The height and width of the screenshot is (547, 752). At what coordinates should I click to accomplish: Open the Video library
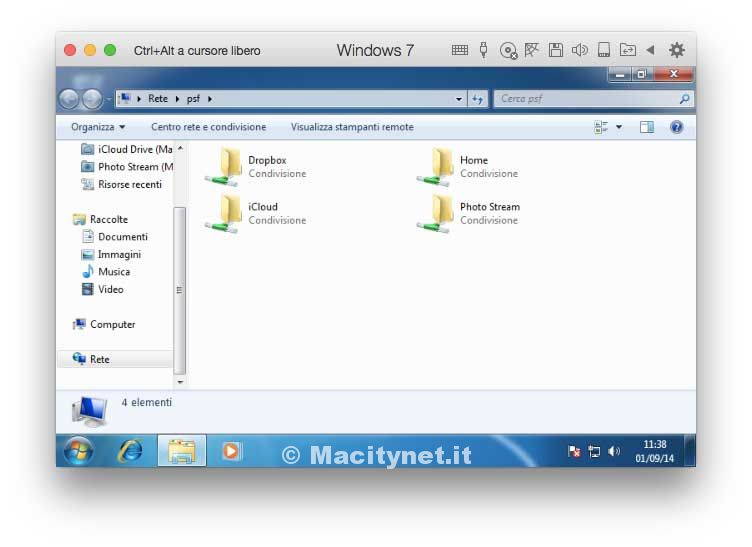coord(102,289)
